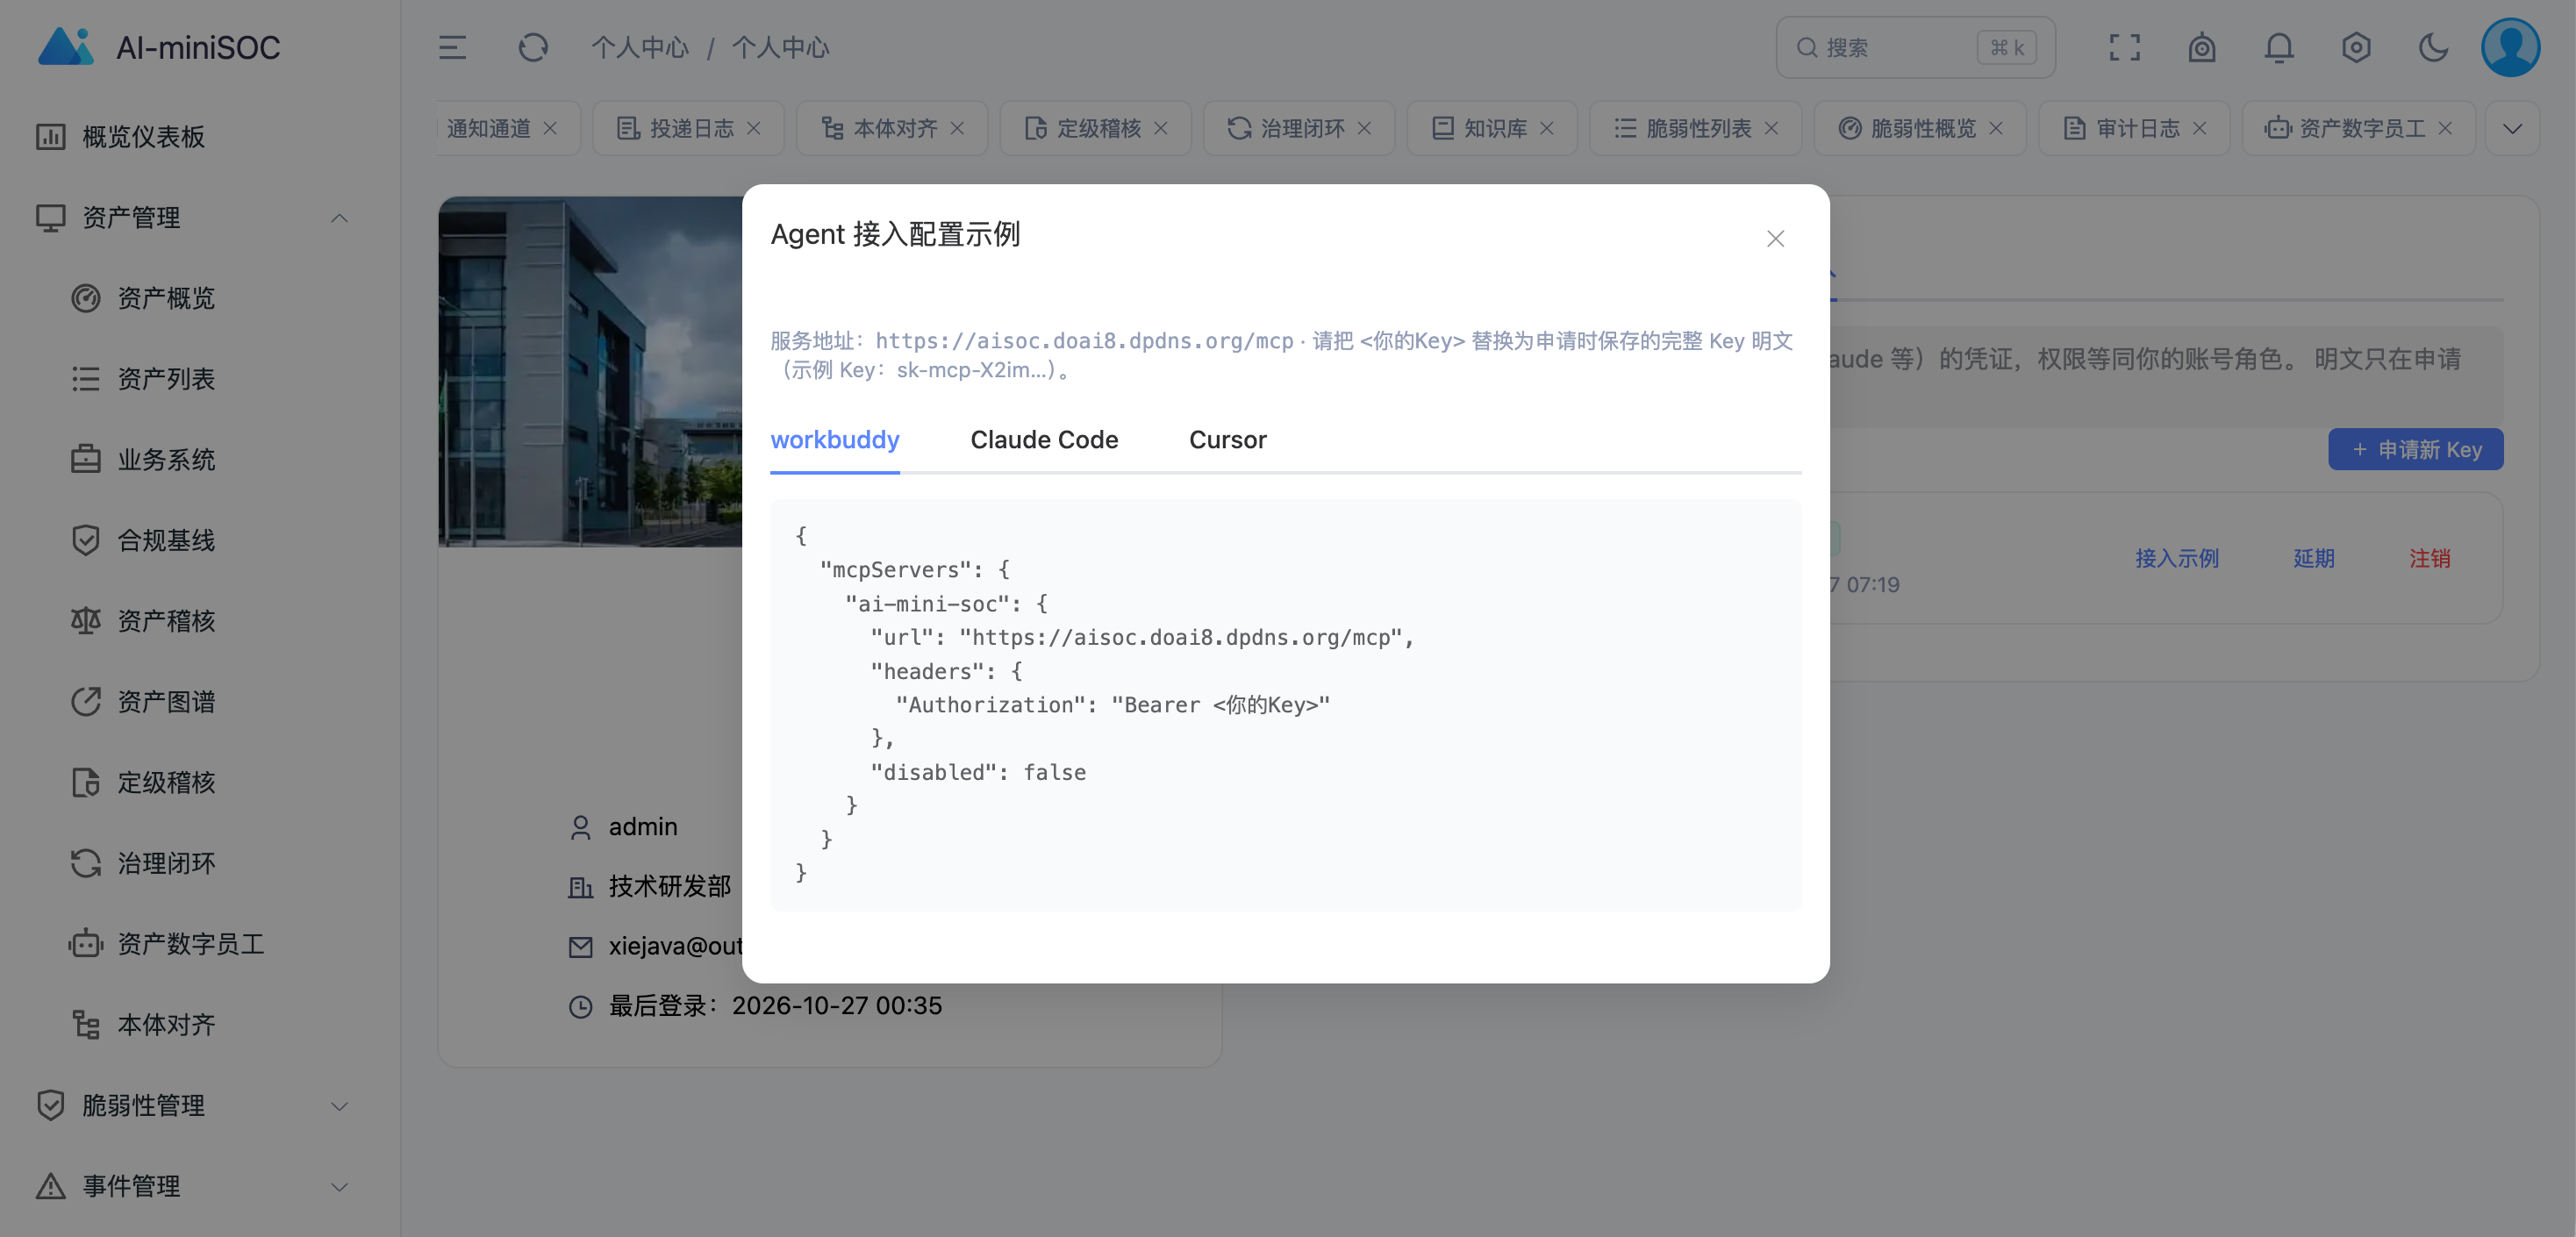The image size is (2576, 1237).
Task: Open 本体对齐 sidebar item
Action: point(166,1024)
